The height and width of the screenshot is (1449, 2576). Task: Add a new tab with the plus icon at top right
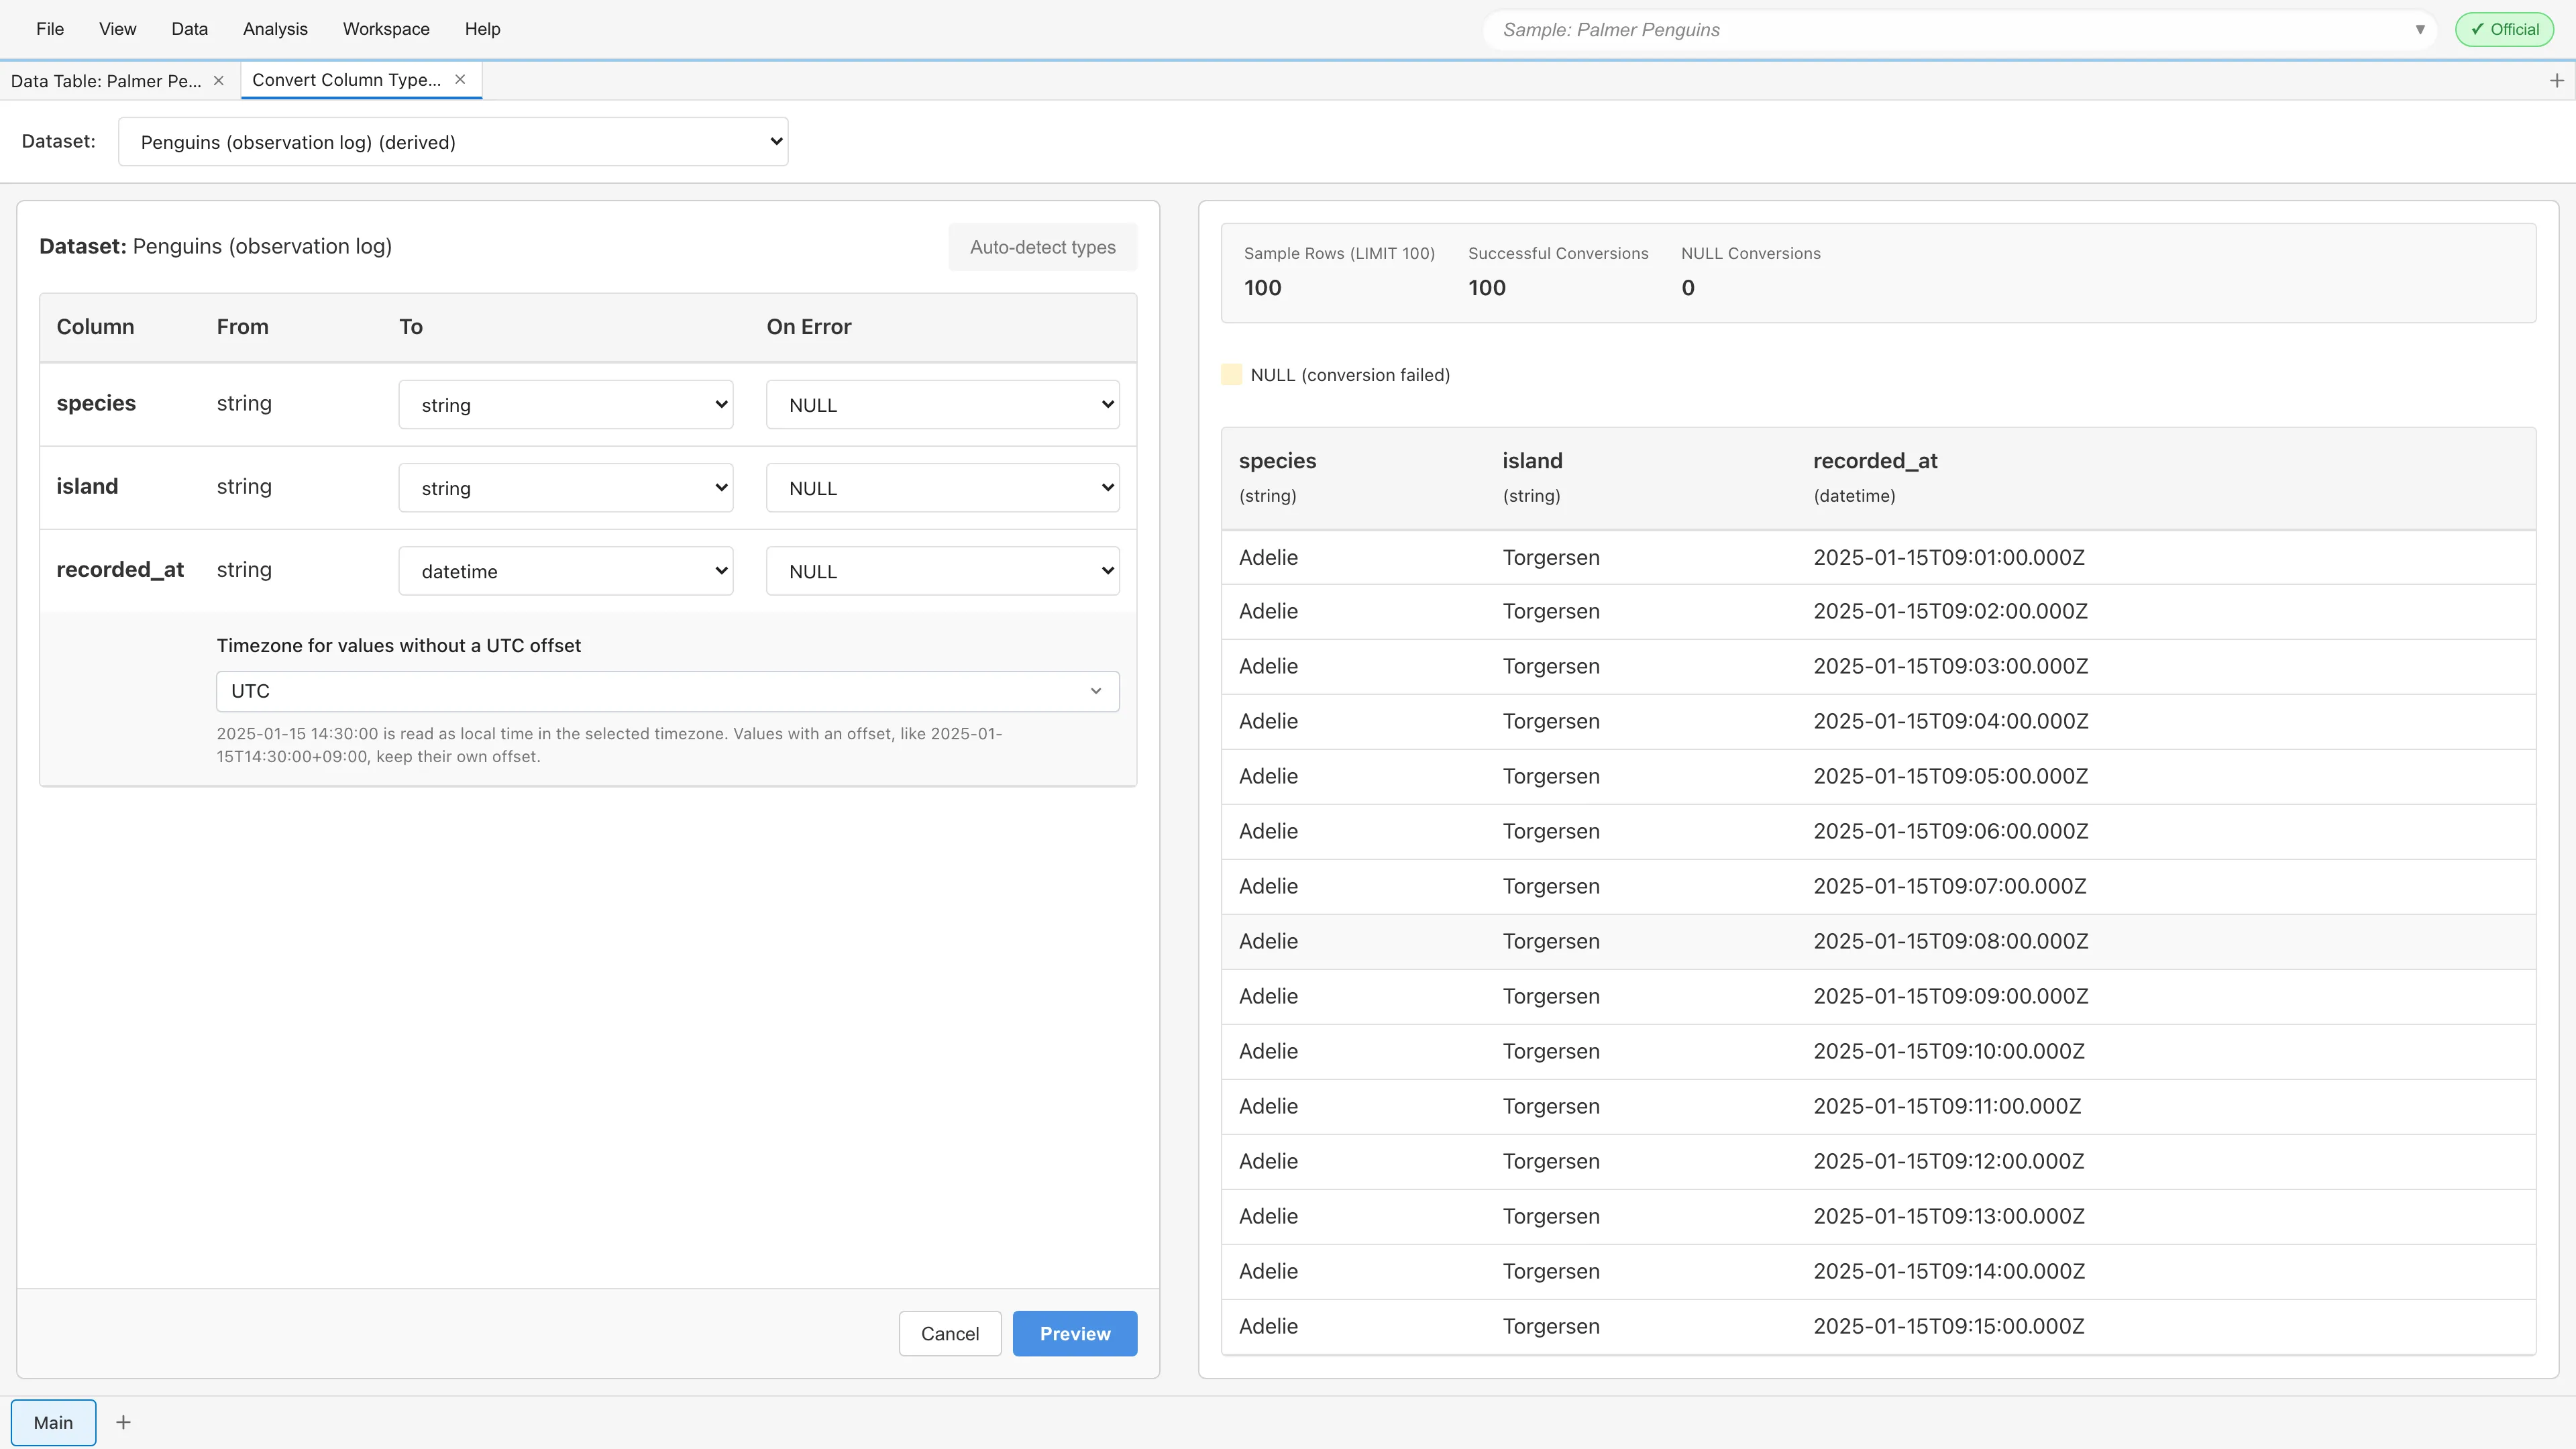(2557, 80)
